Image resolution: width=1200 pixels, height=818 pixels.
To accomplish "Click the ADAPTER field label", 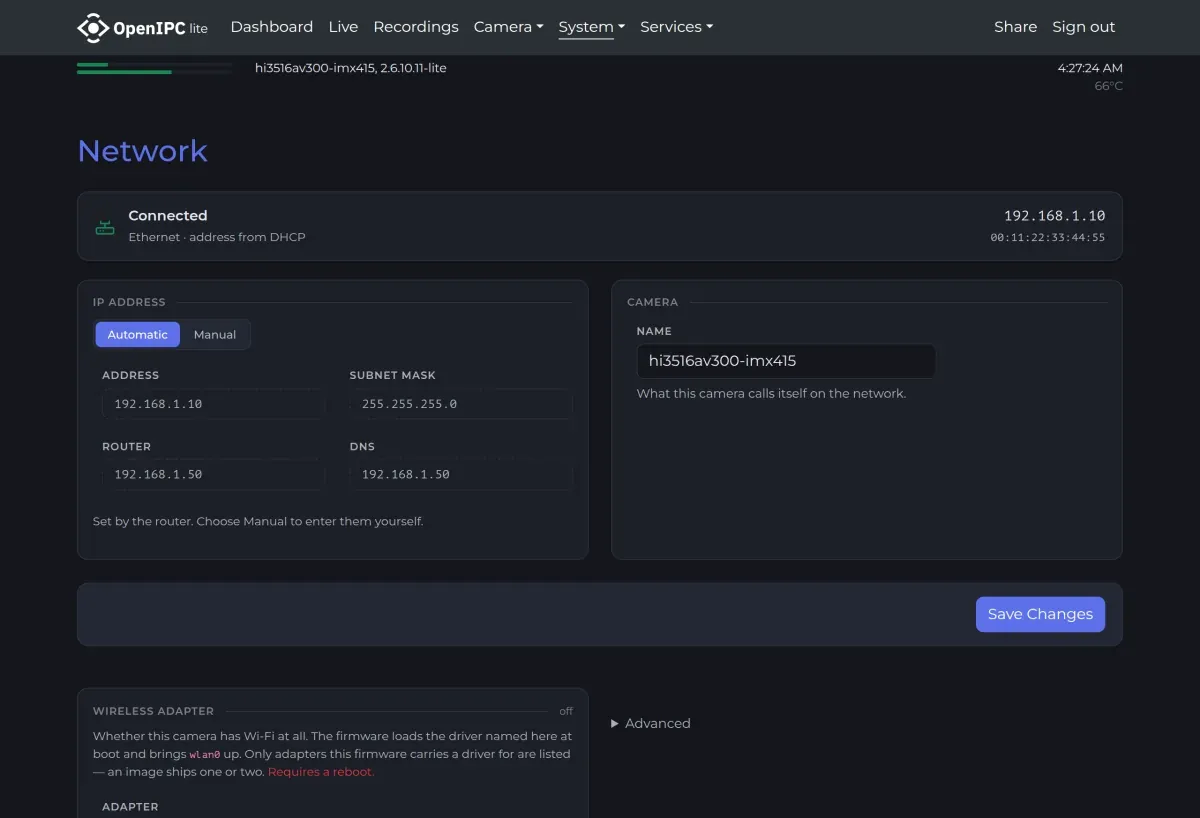I will pos(130,807).
